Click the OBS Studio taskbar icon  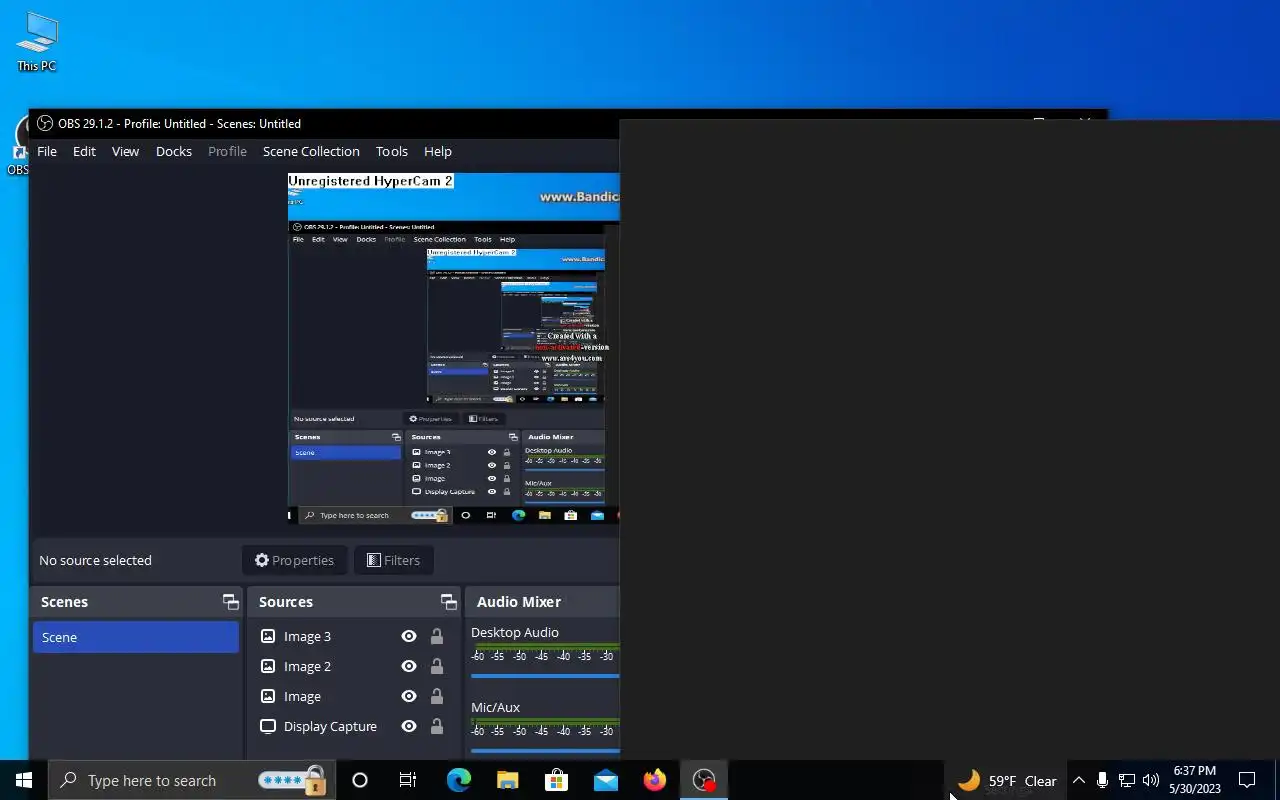point(704,780)
